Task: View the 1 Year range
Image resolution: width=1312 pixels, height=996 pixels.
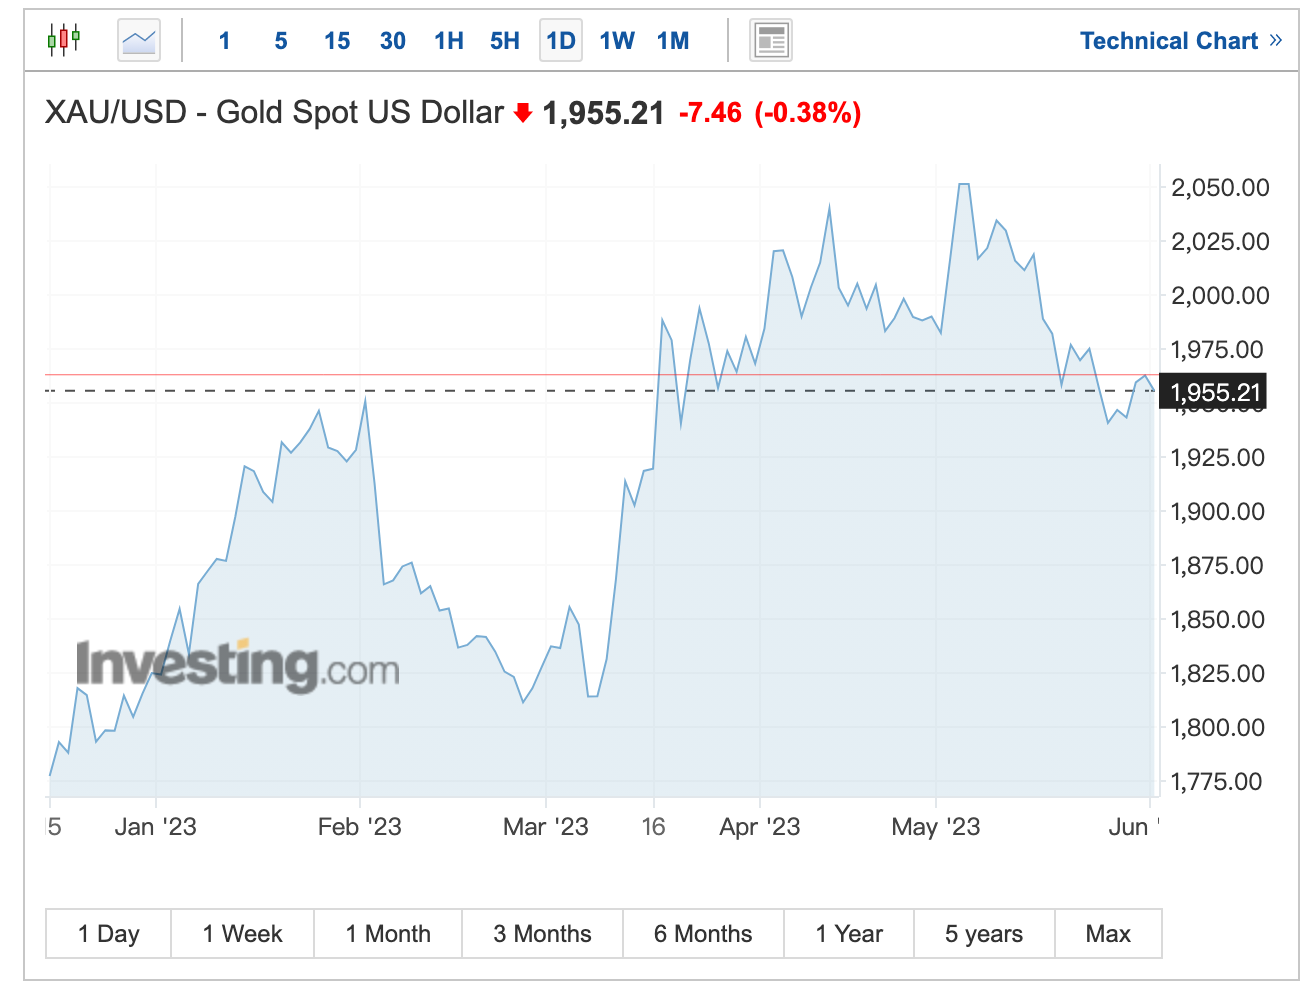Action: (849, 933)
